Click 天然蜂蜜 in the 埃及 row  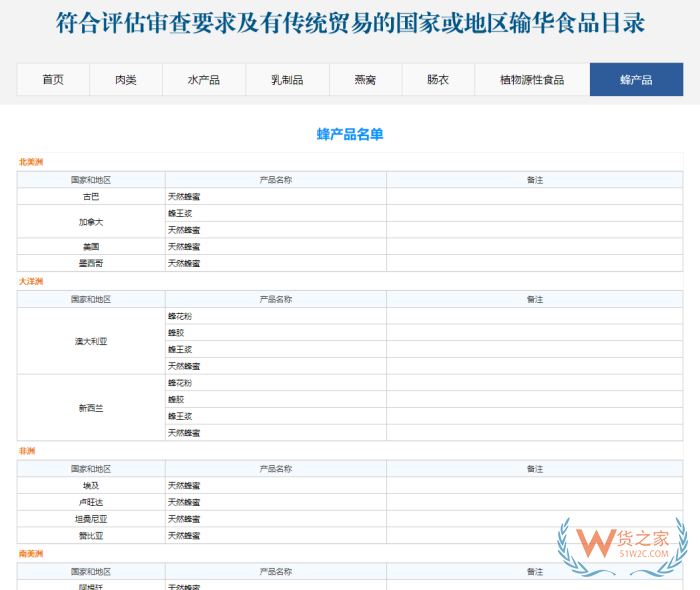click(184, 486)
